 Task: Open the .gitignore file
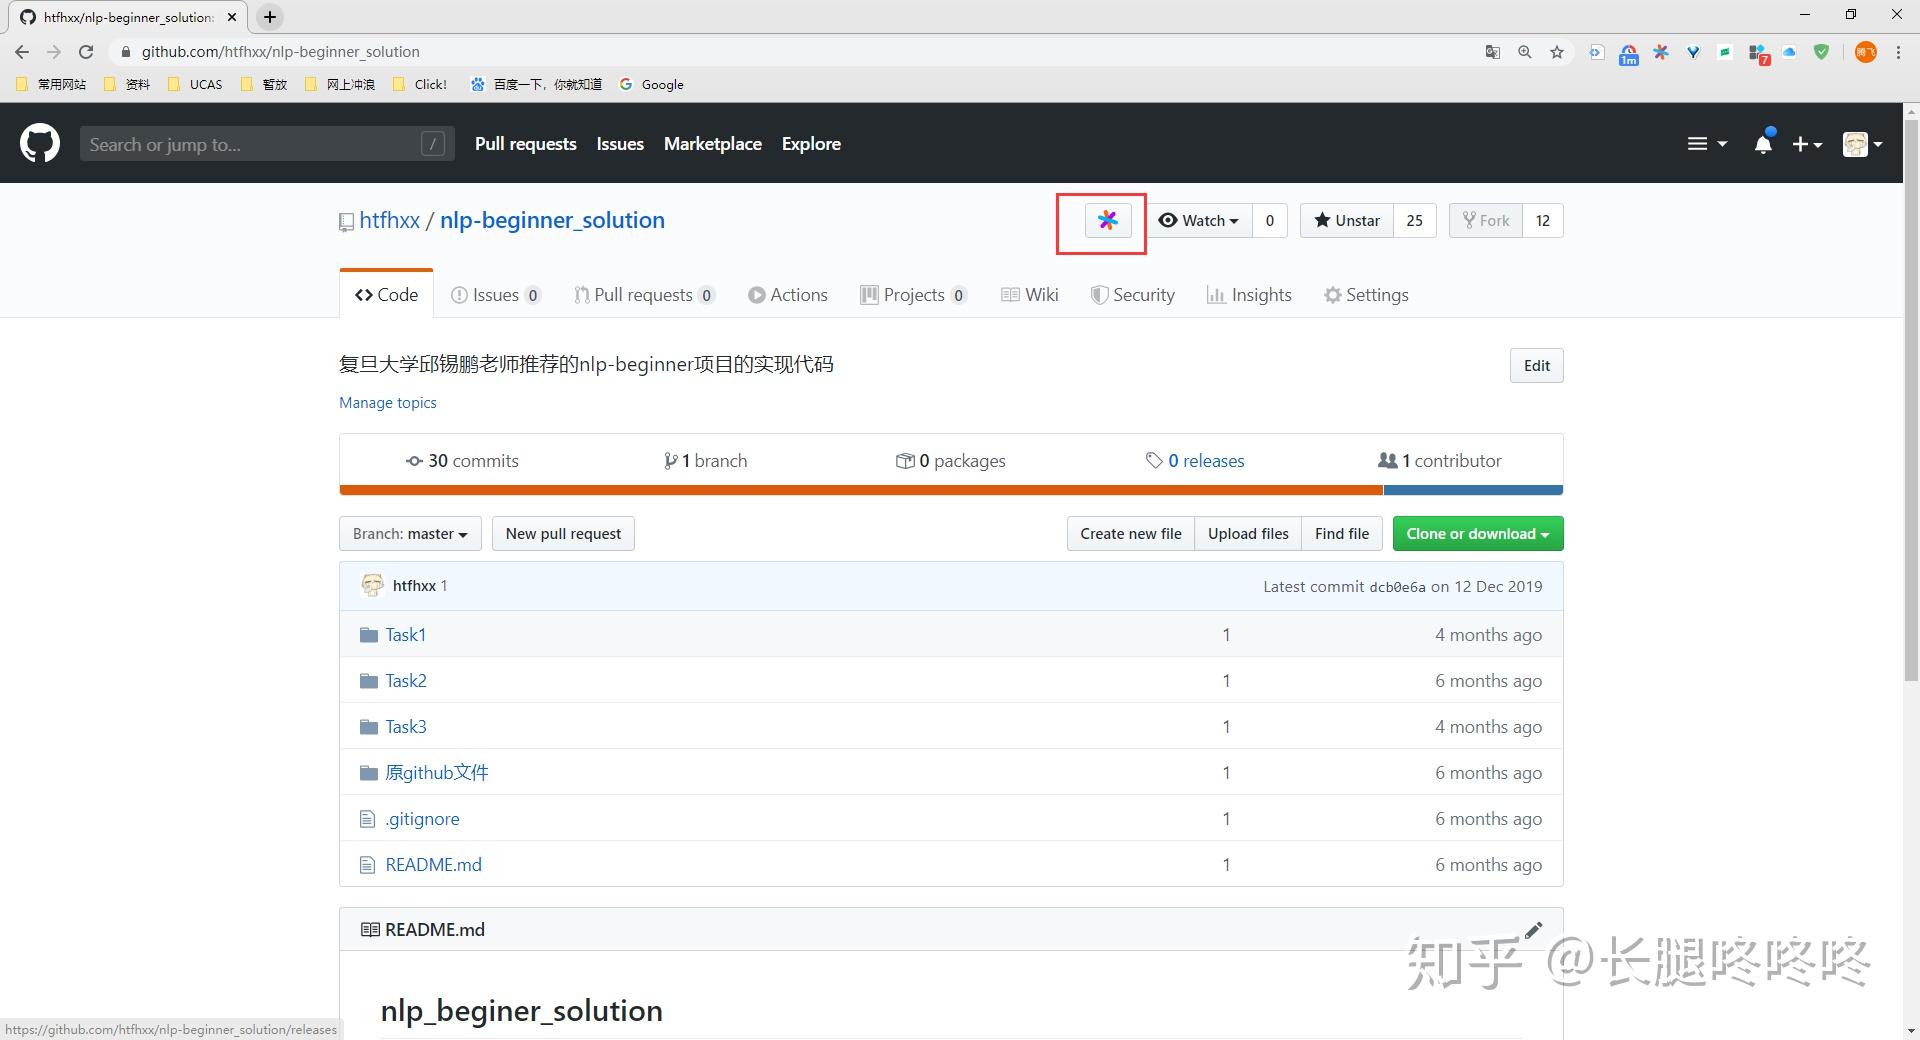point(422,818)
